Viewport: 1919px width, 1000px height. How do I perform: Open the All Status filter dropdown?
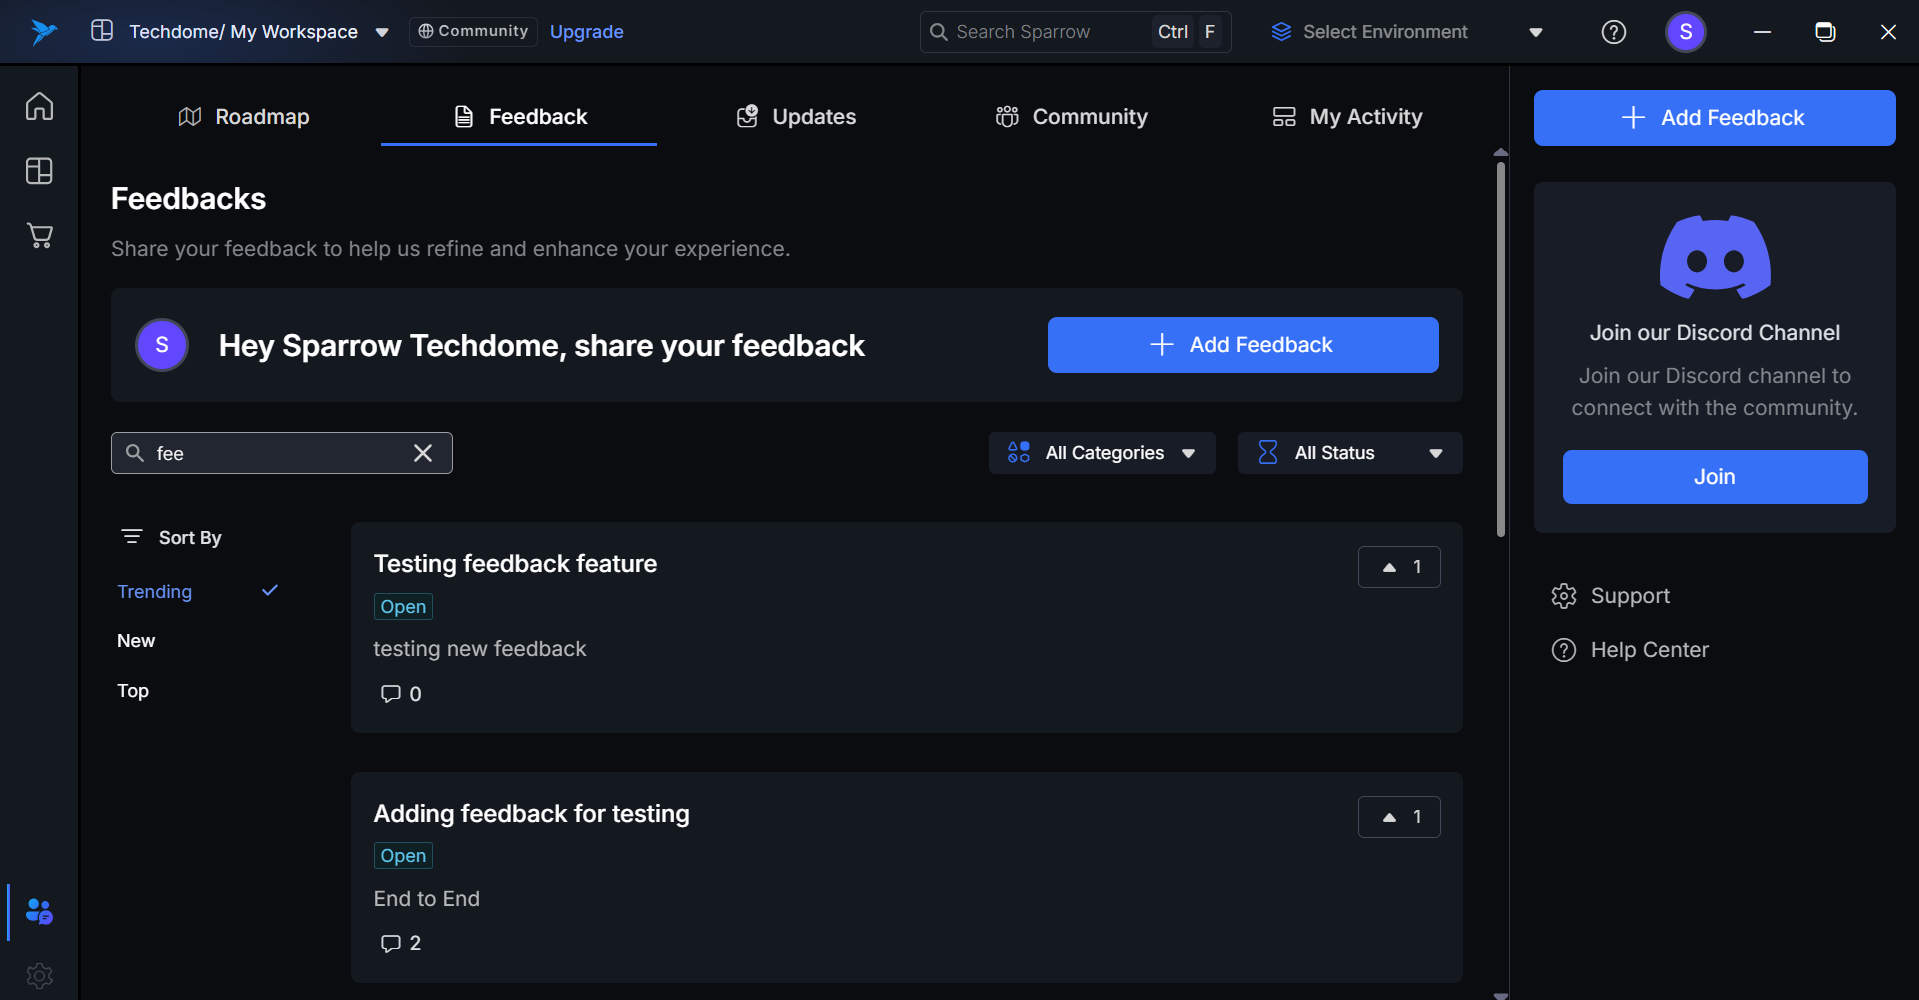pyautogui.click(x=1349, y=453)
